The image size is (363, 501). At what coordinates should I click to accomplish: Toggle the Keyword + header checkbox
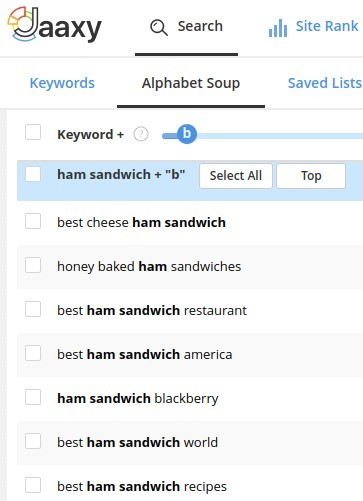pyautogui.click(x=33, y=132)
